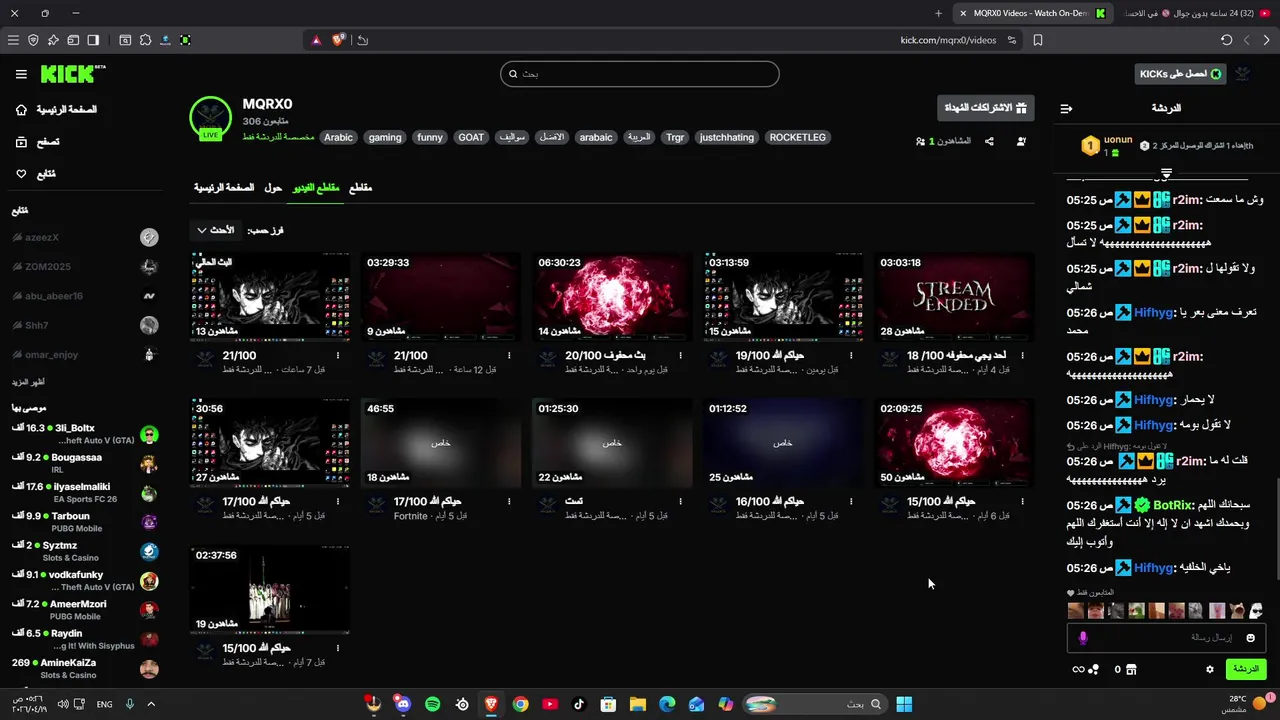1280x720 pixels.
Task: Select the About tab on the channel
Action: (x=272, y=188)
